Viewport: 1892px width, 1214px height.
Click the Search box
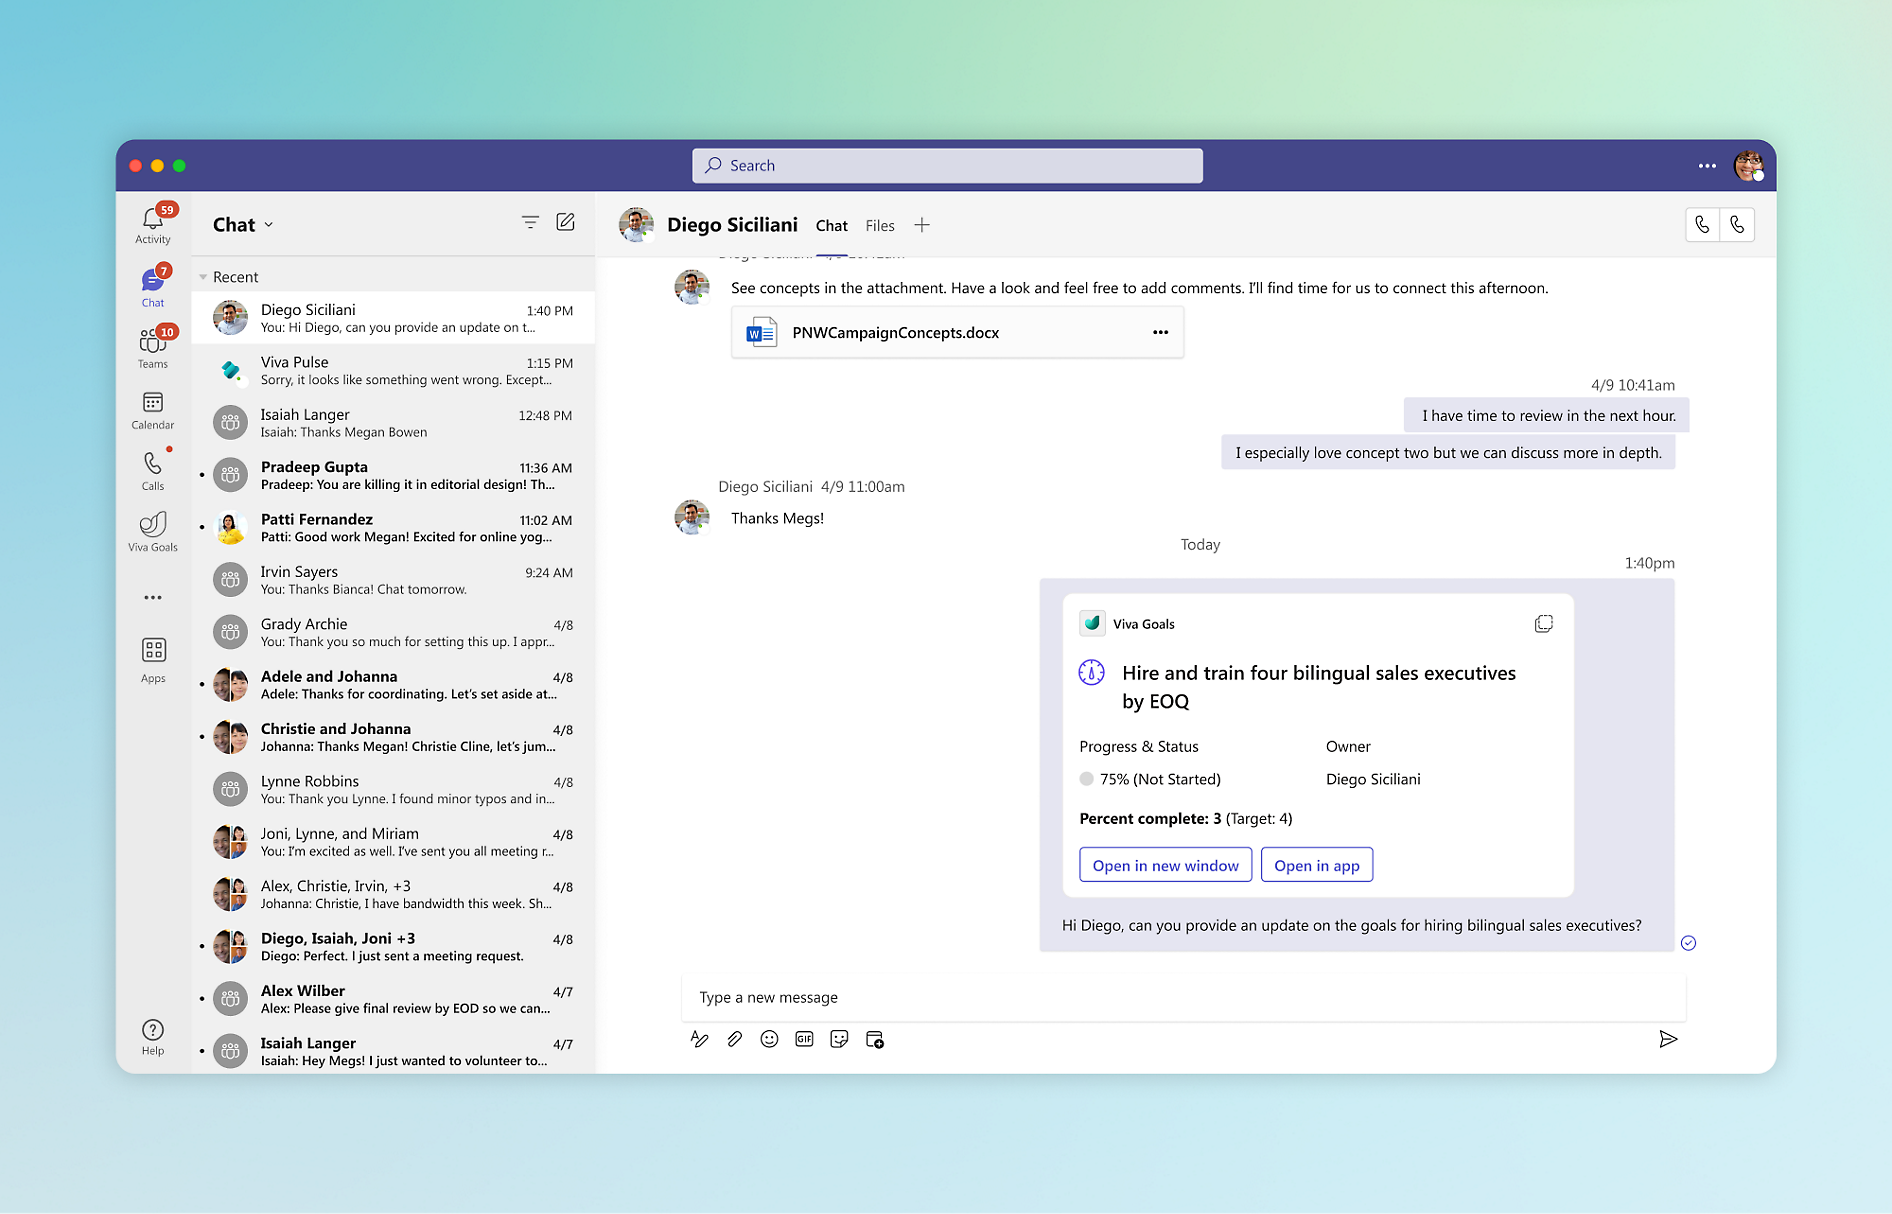tap(947, 166)
